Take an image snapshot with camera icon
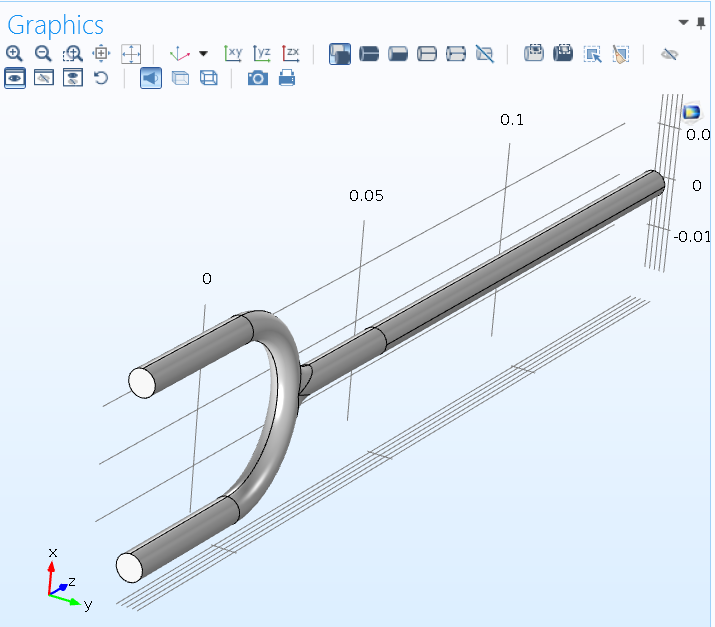This screenshot has height=627, width=715. coord(258,78)
